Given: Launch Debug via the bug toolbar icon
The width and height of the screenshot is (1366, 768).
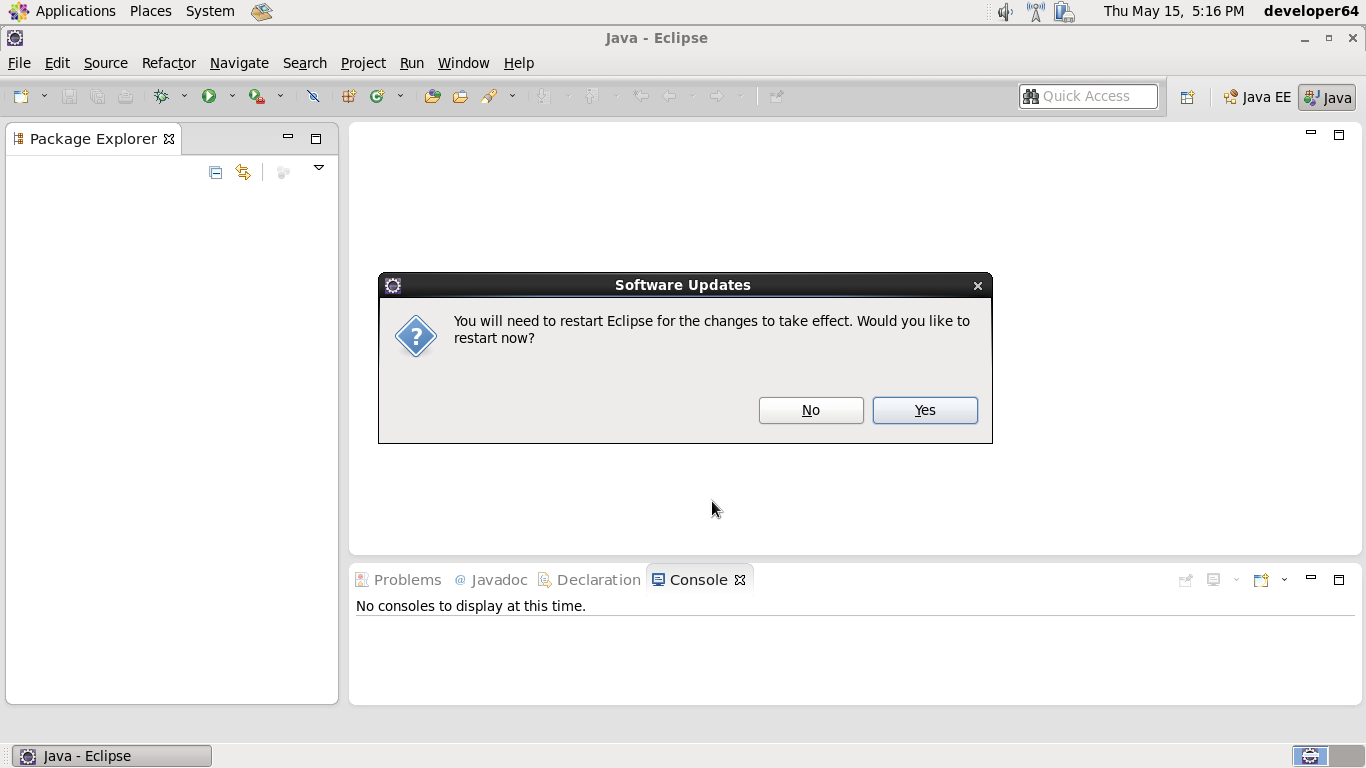Looking at the screenshot, I should click(161, 97).
